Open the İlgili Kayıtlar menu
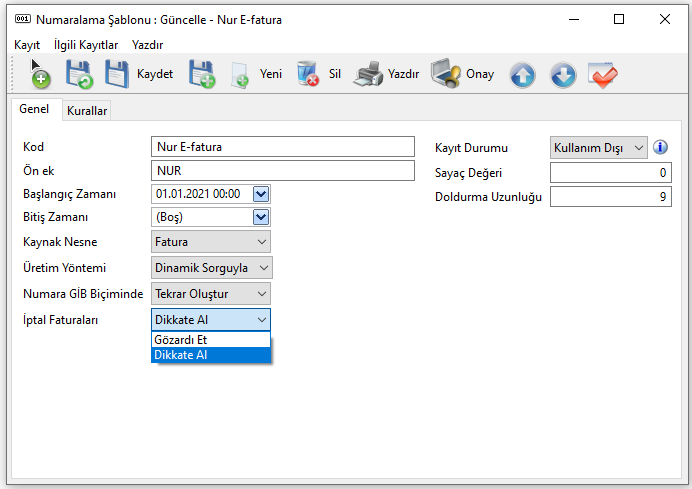 pyautogui.click(x=86, y=45)
